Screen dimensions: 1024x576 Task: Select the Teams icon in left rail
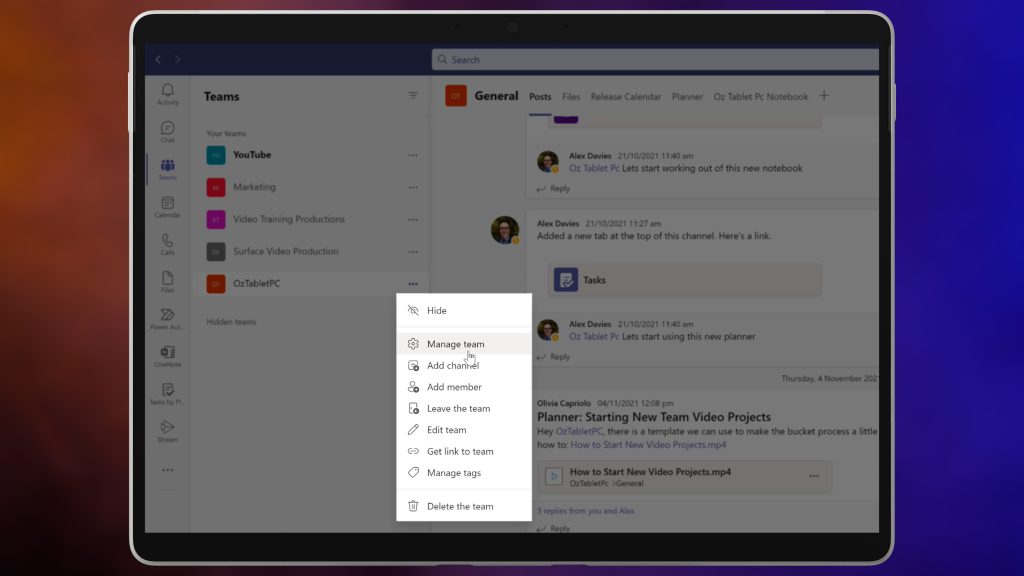point(167,168)
